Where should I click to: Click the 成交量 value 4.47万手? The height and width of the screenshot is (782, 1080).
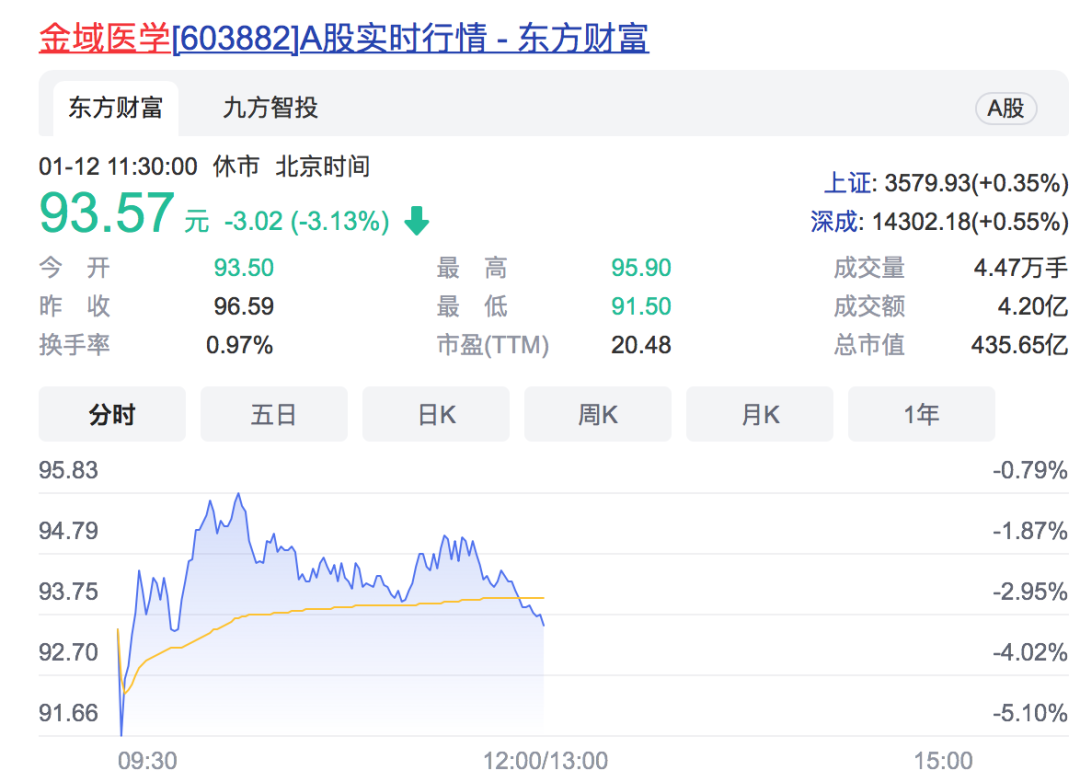pos(1021,267)
